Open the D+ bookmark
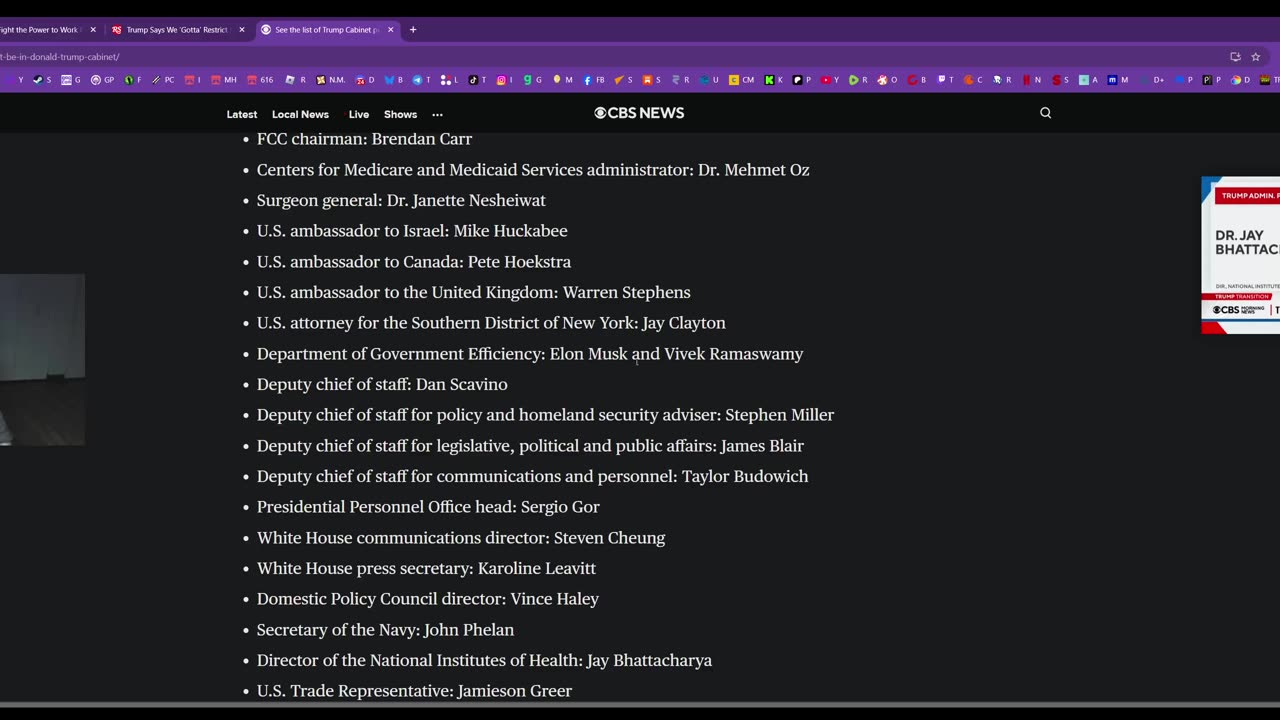 point(1152,80)
